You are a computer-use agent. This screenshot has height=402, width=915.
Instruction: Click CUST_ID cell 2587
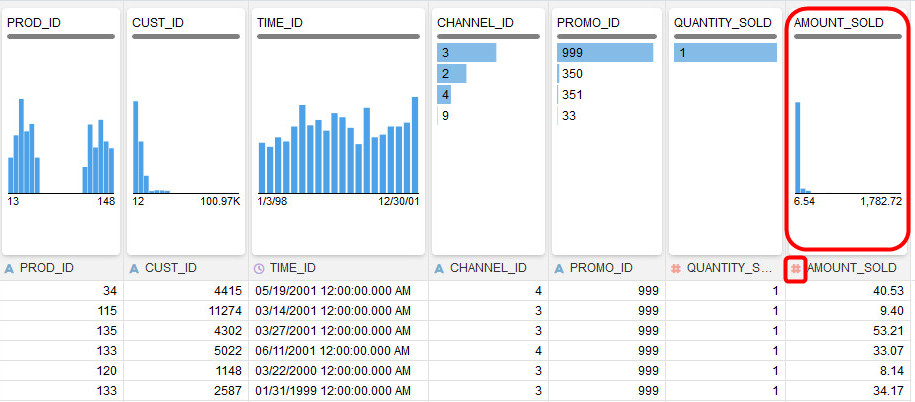pos(186,390)
